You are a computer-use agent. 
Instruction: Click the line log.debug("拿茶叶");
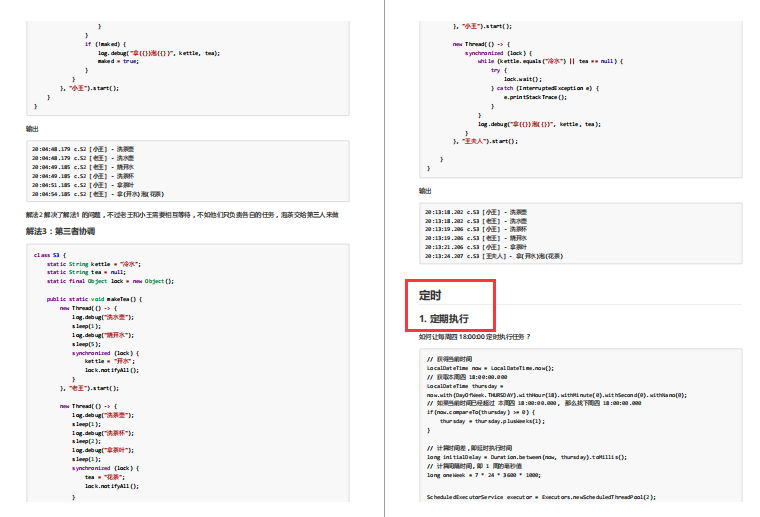[103, 450]
